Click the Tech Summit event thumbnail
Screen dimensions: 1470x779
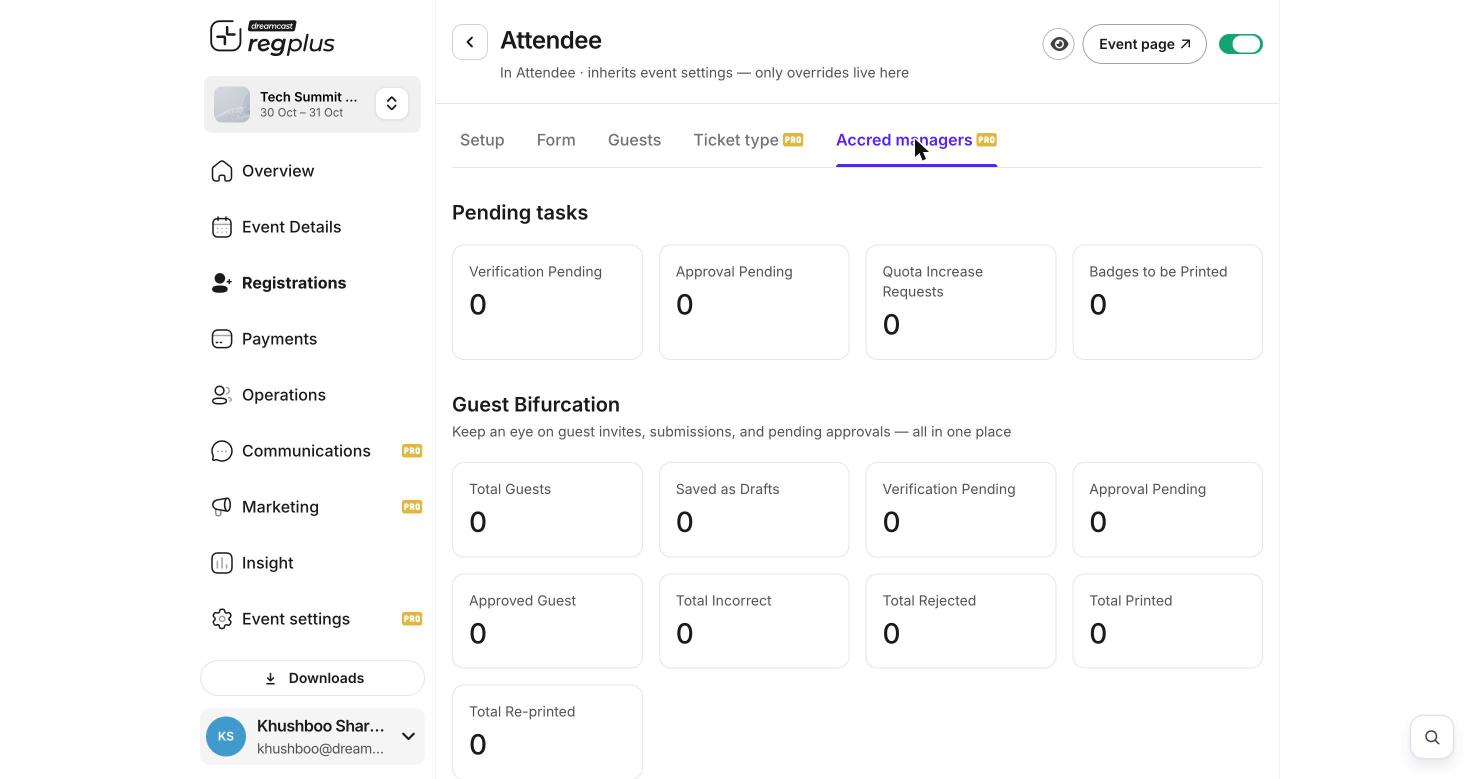coord(232,104)
